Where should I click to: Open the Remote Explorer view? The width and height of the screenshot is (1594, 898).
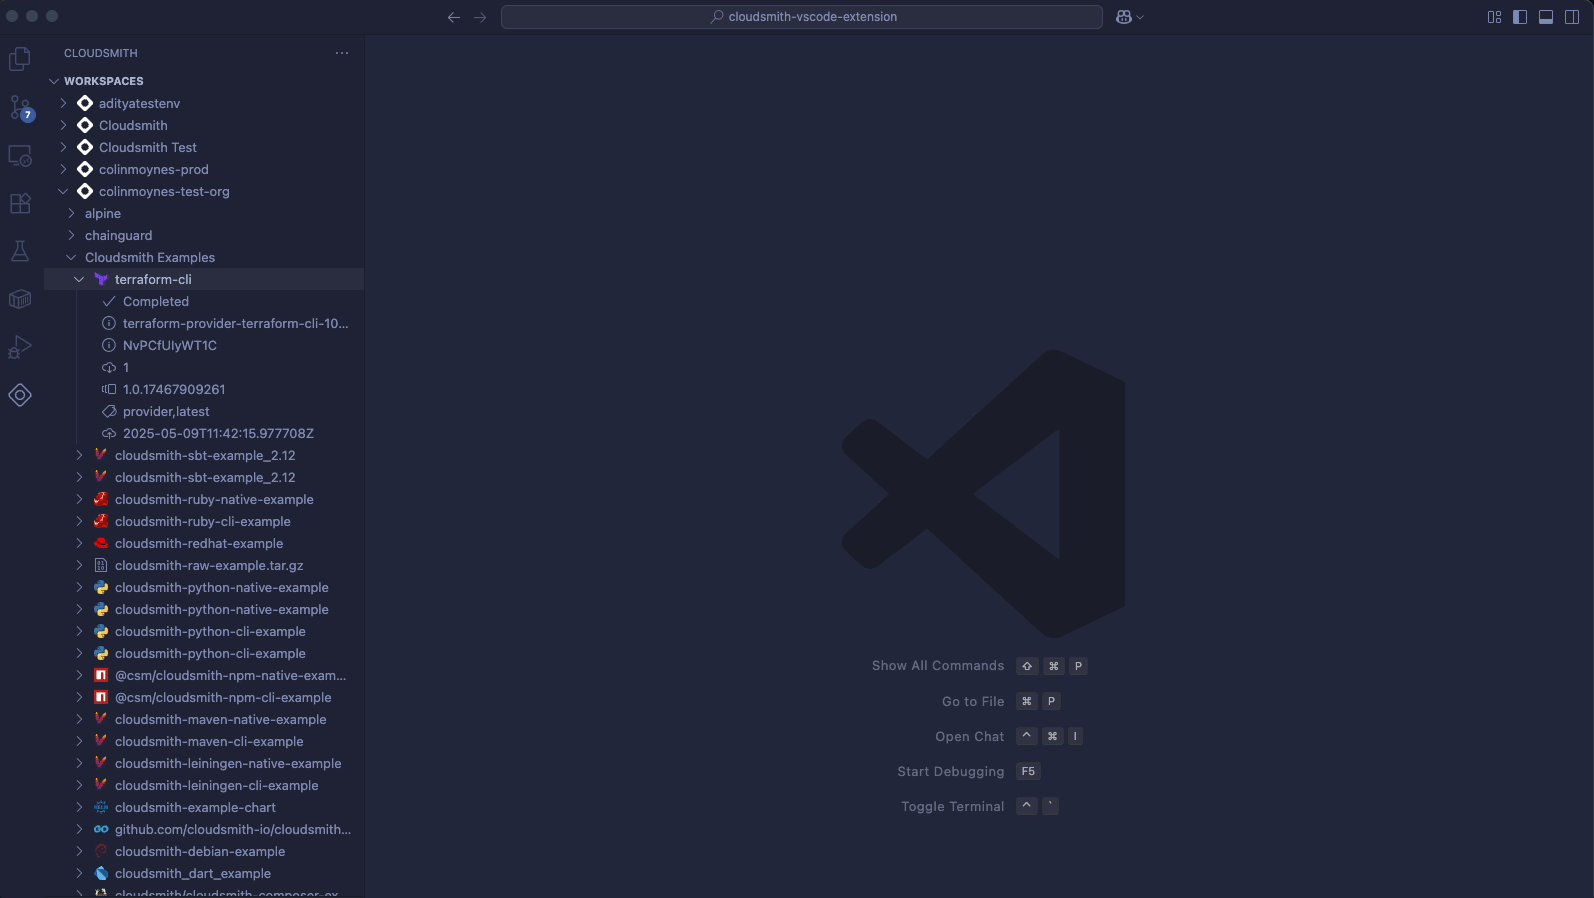pyautogui.click(x=20, y=156)
